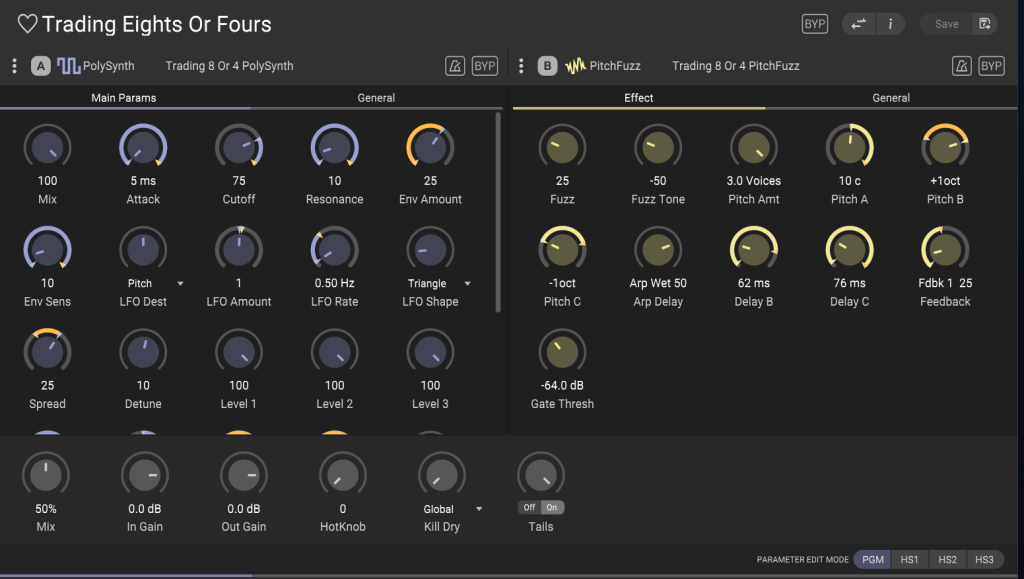Click the LFO Rate knob
The height and width of the screenshot is (579, 1024).
click(334, 249)
